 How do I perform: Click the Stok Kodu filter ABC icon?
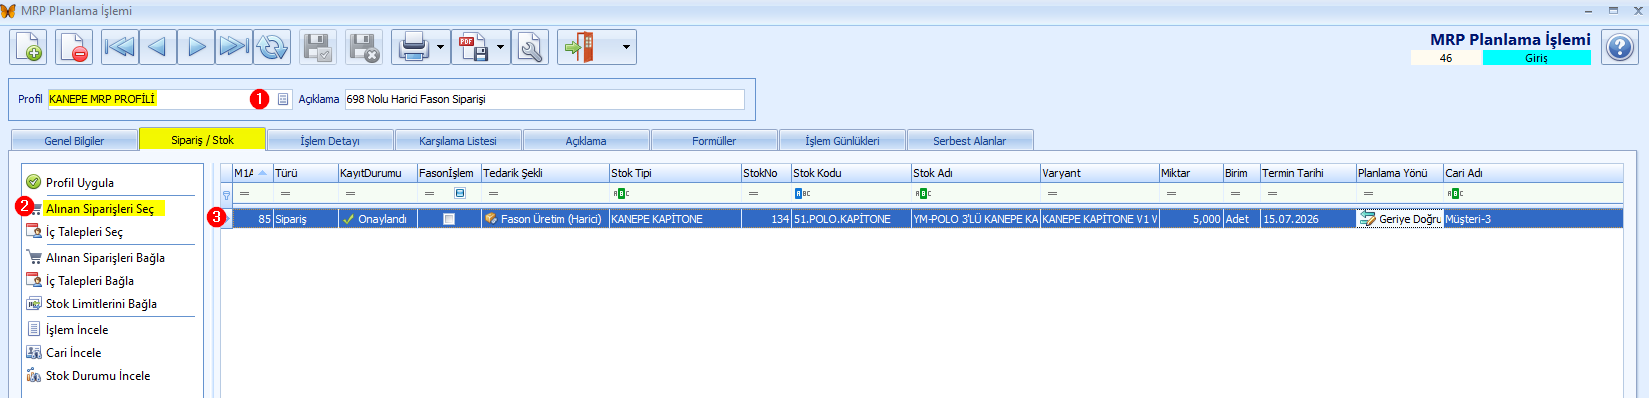pos(802,194)
